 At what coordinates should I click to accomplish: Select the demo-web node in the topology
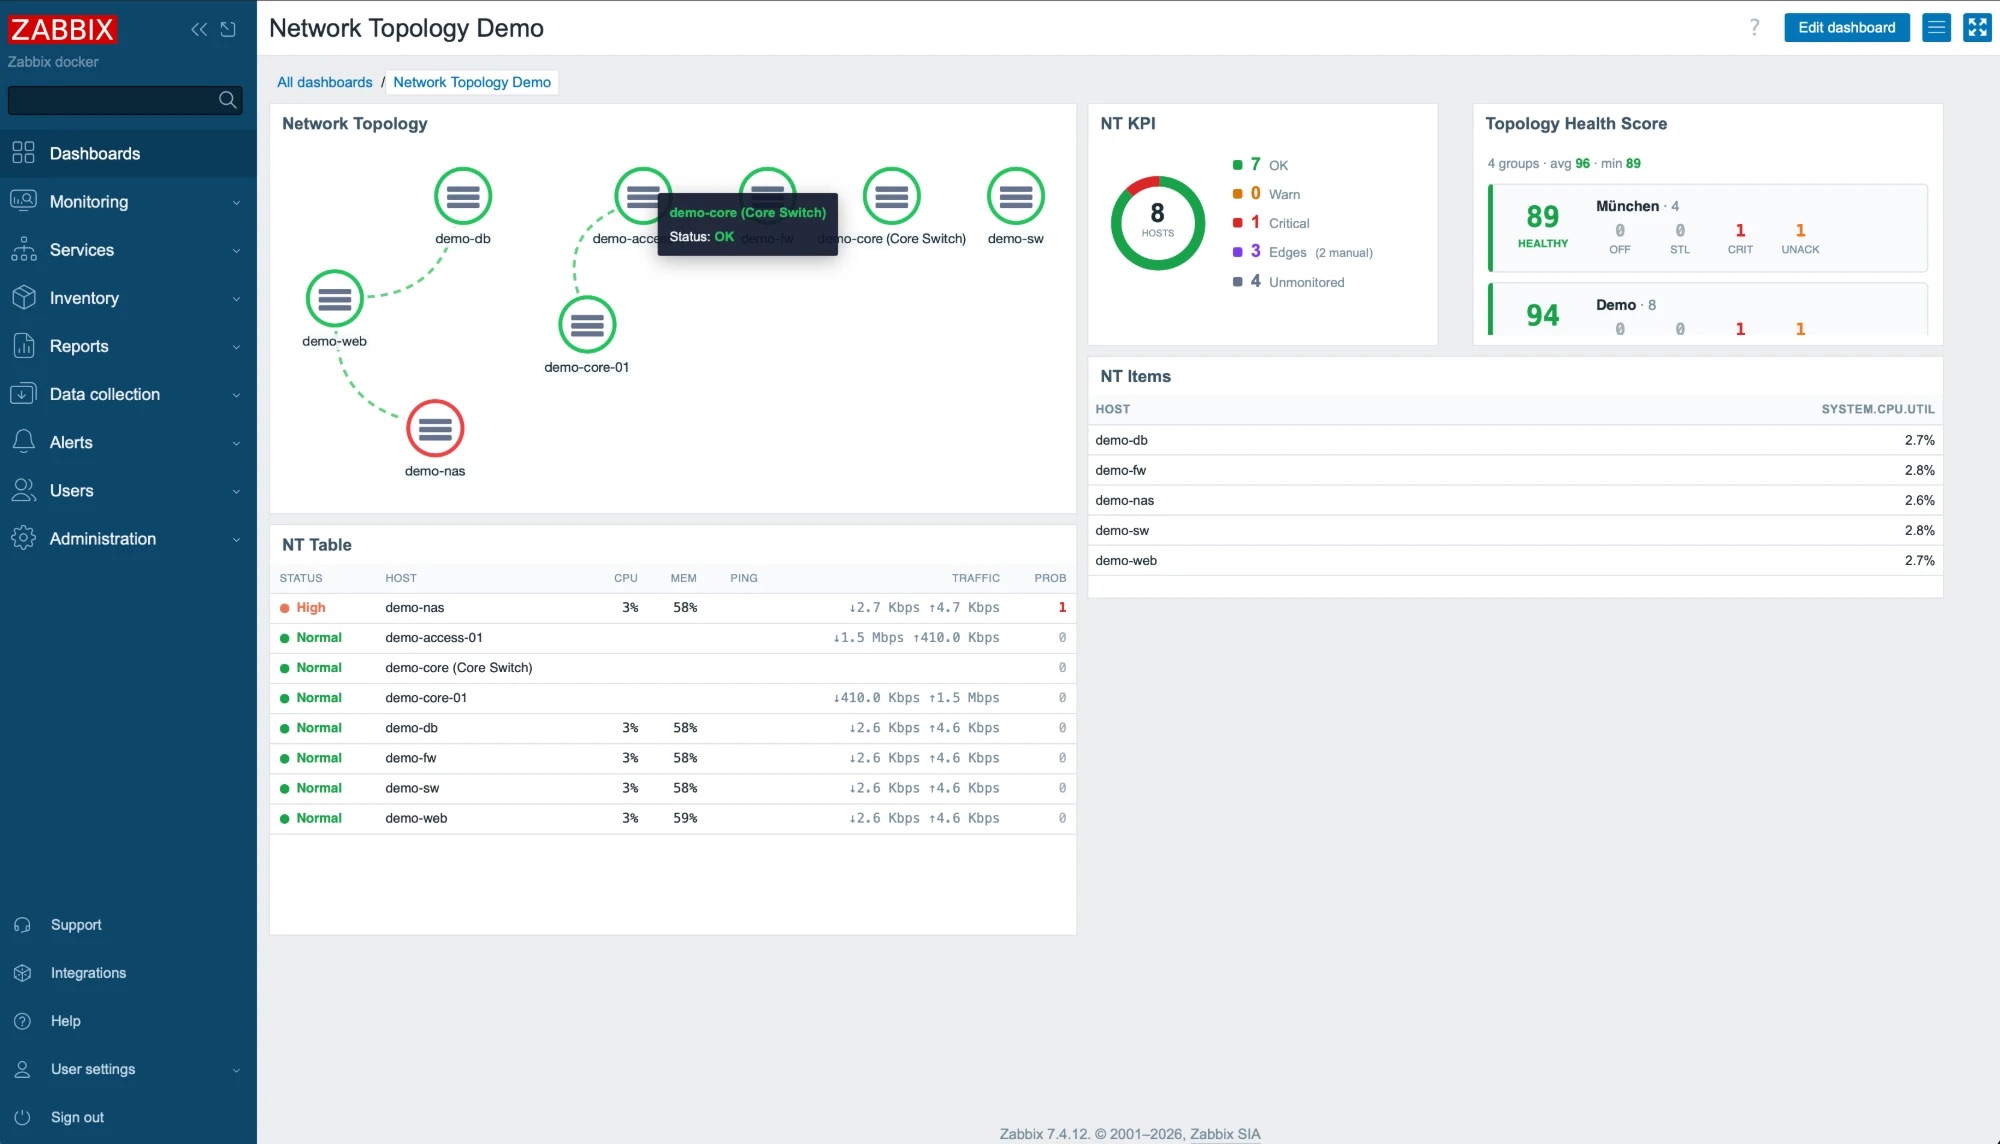pos(334,299)
